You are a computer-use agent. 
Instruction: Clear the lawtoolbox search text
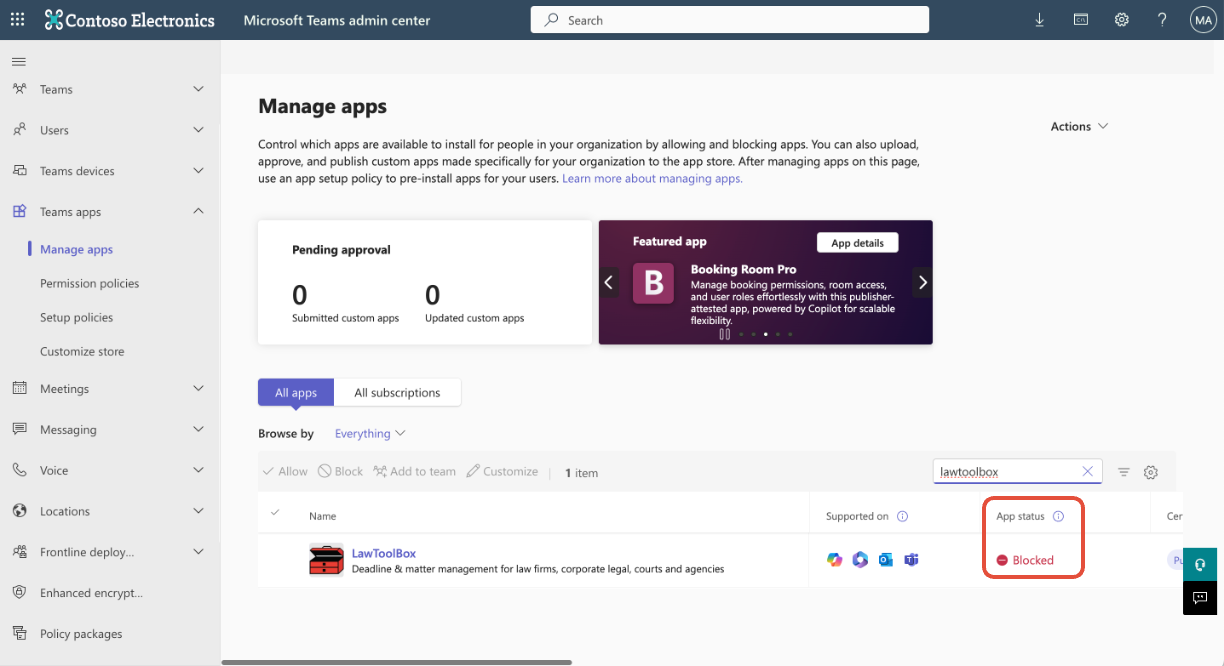click(x=1088, y=472)
